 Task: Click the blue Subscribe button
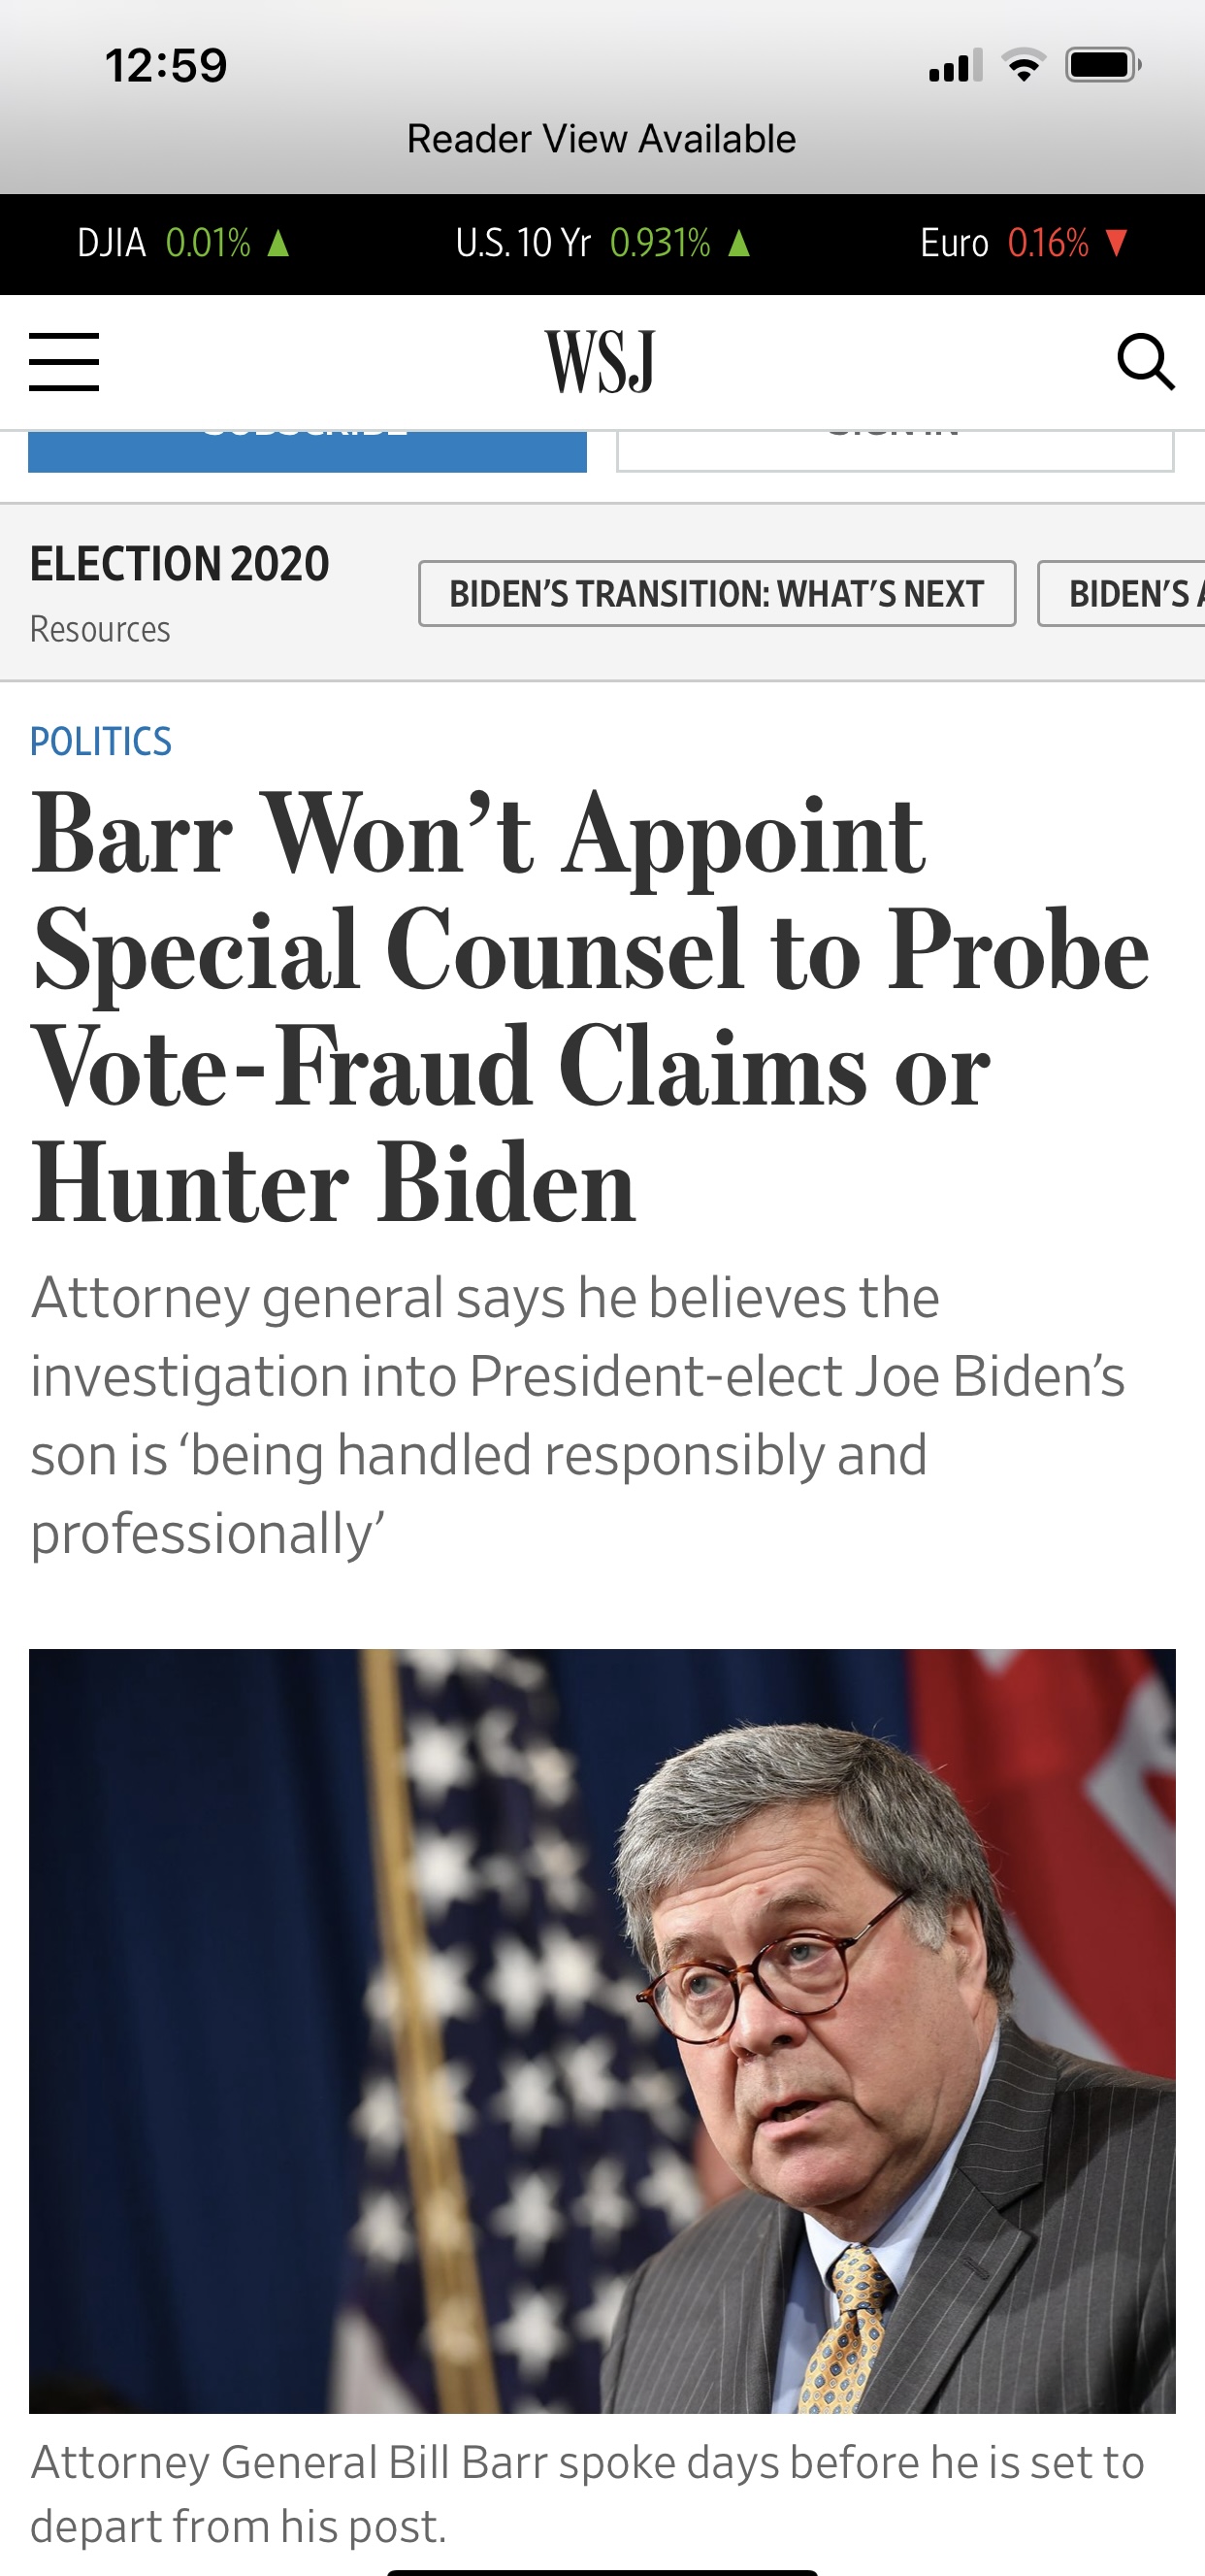click(307, 451)
